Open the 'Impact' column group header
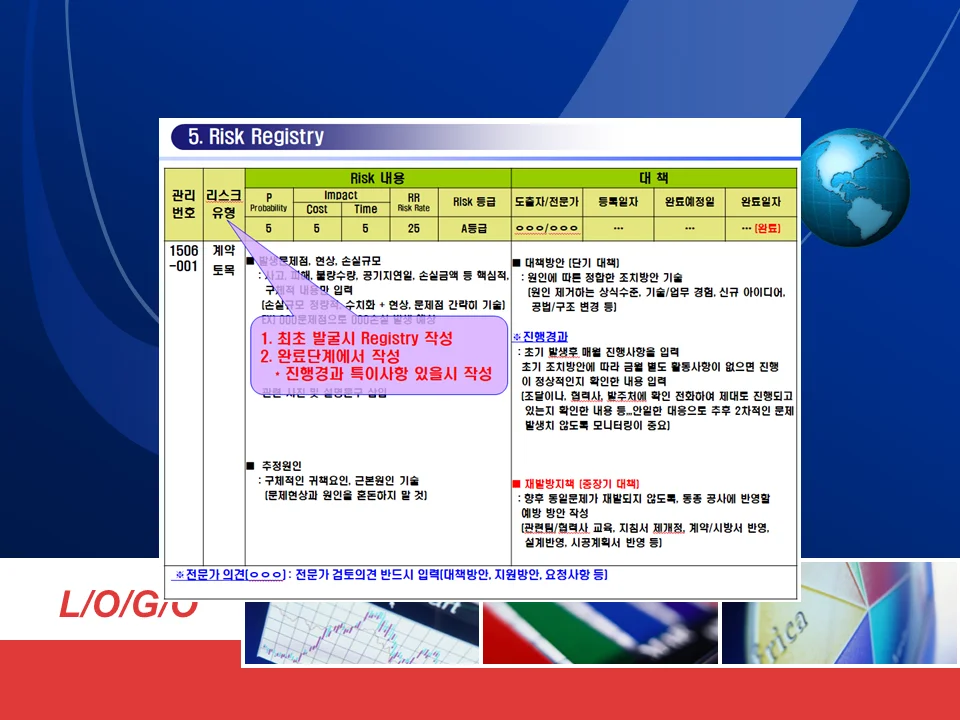 339,196
